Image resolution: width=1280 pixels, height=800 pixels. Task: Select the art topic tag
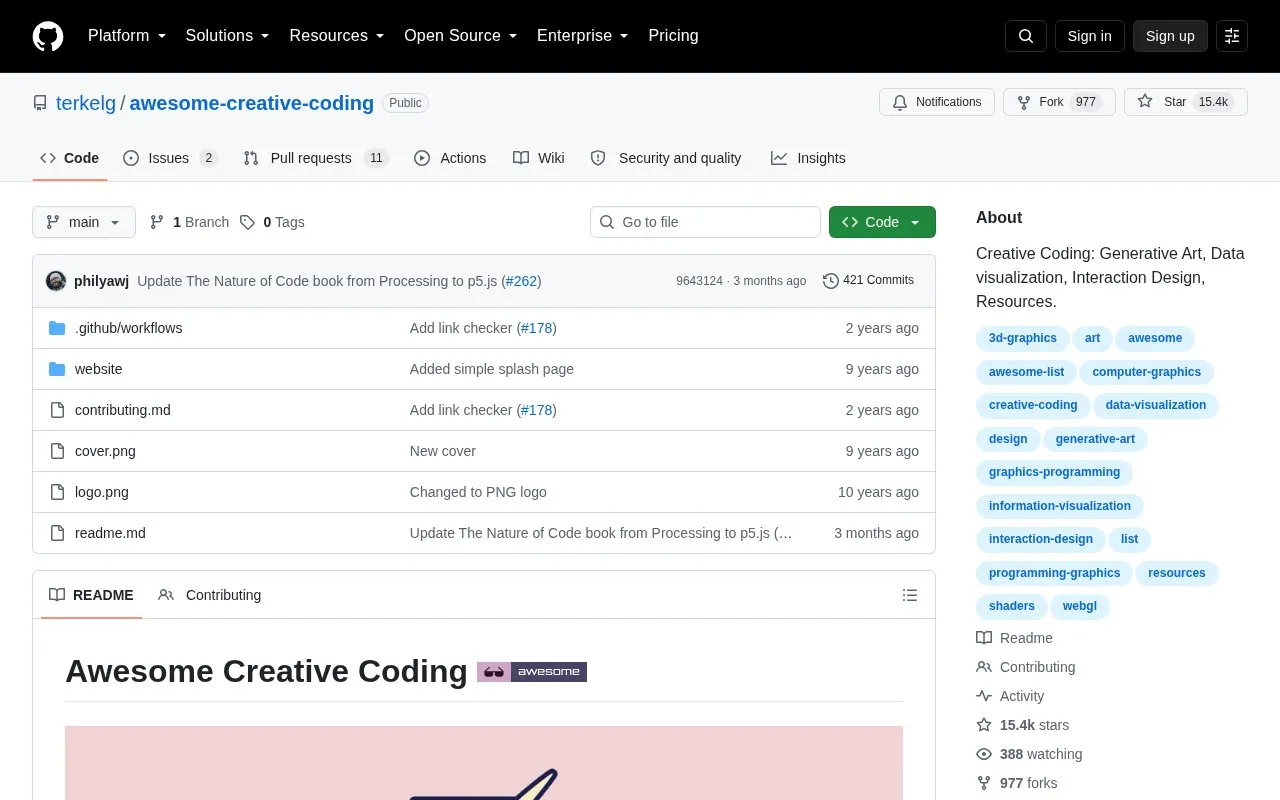tap(1092, 338)
